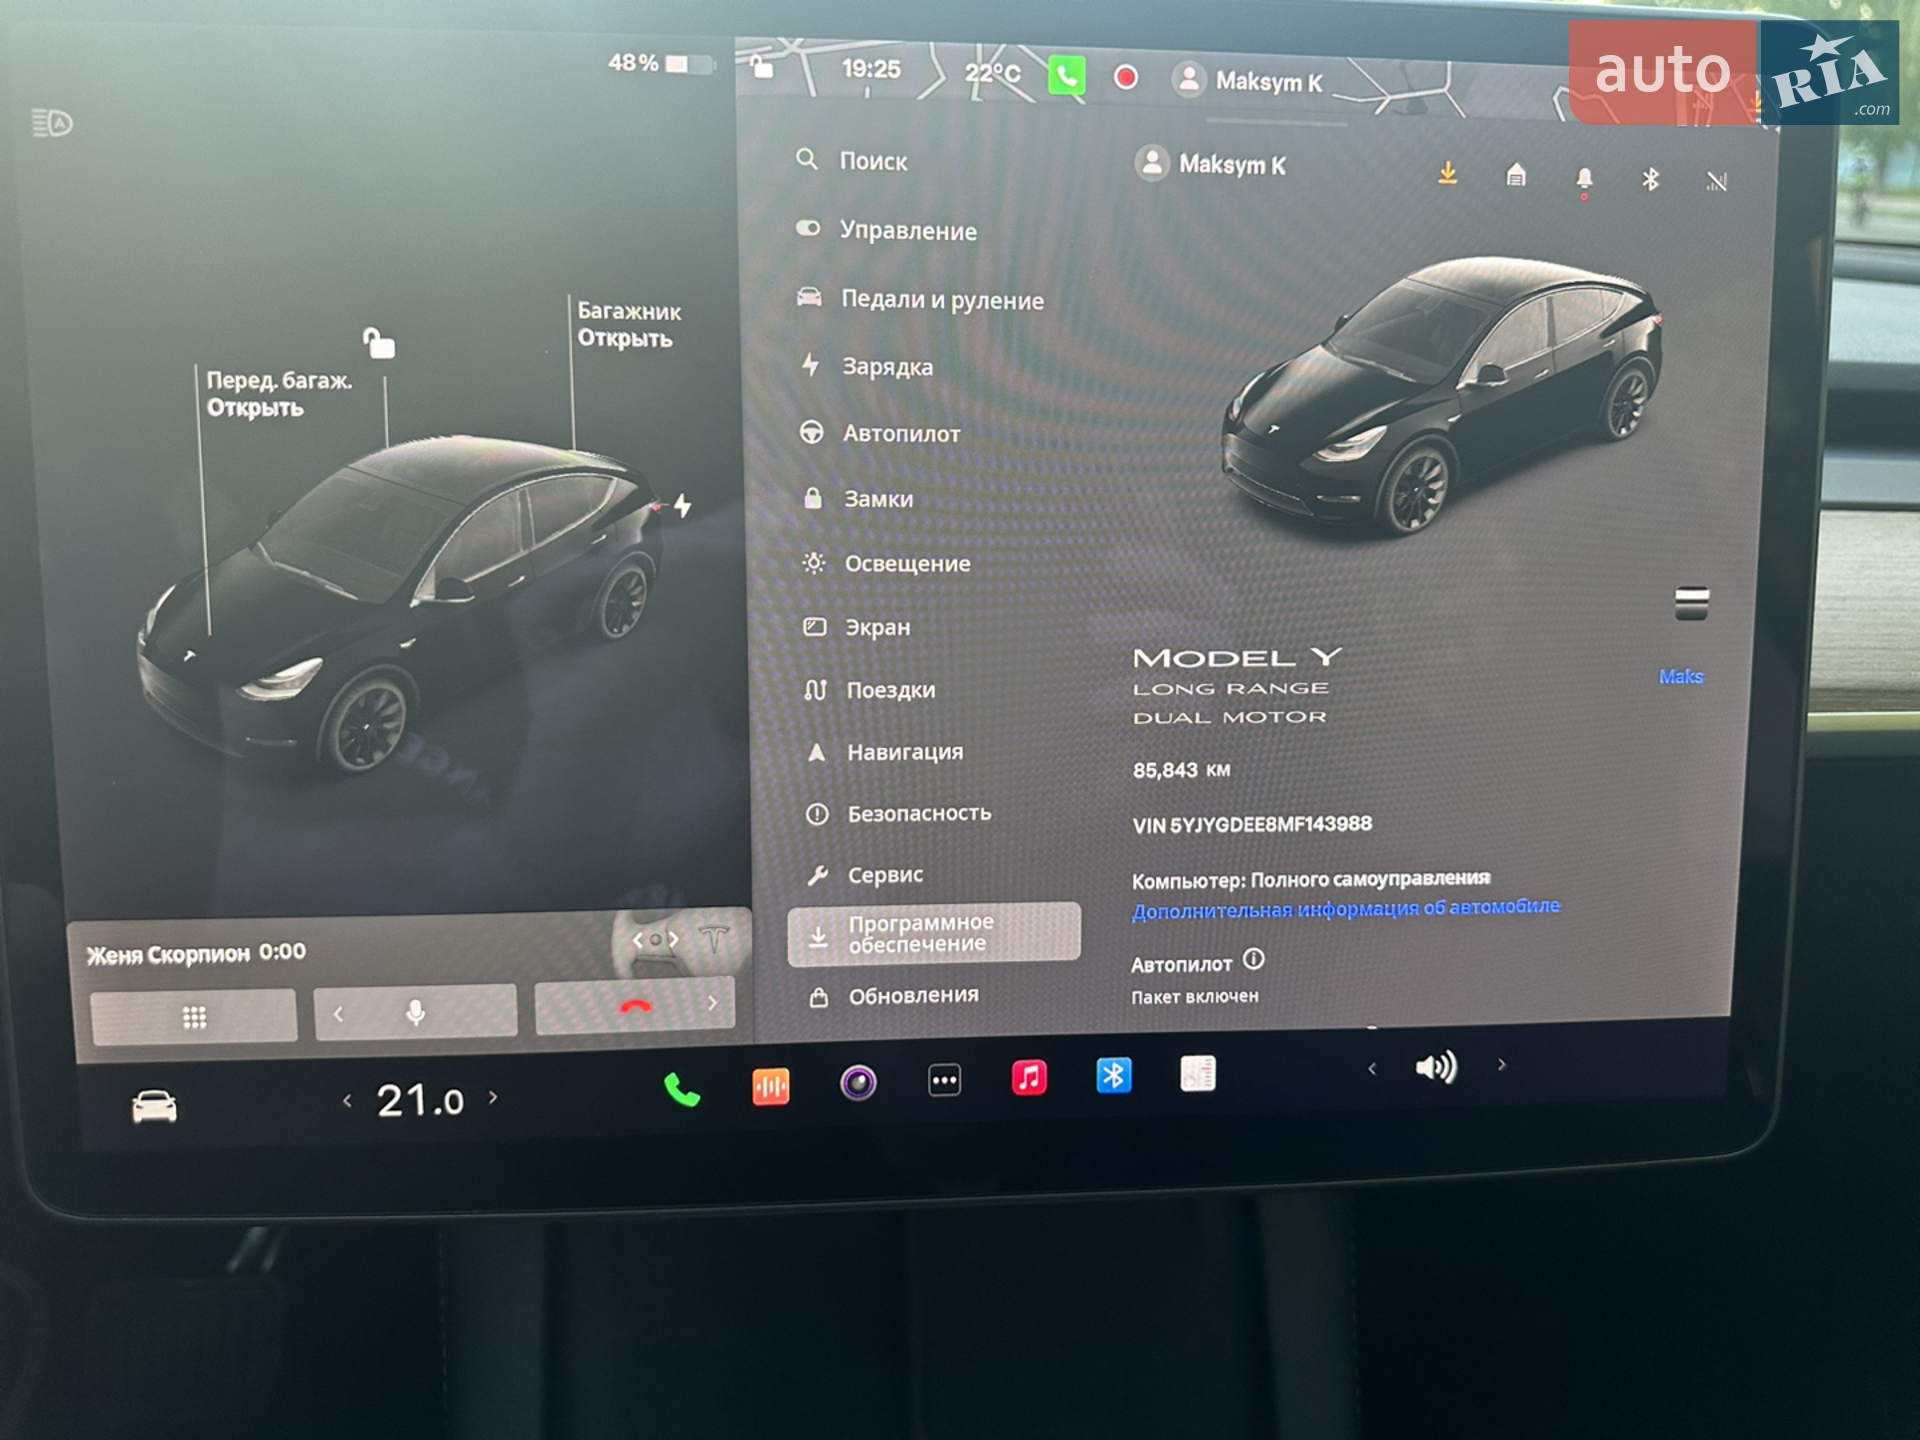Image resolution: width=1920 pixels, height=1440 pixels.
Task: Lower volume with left chevron
Action: click(1372, 1068)
